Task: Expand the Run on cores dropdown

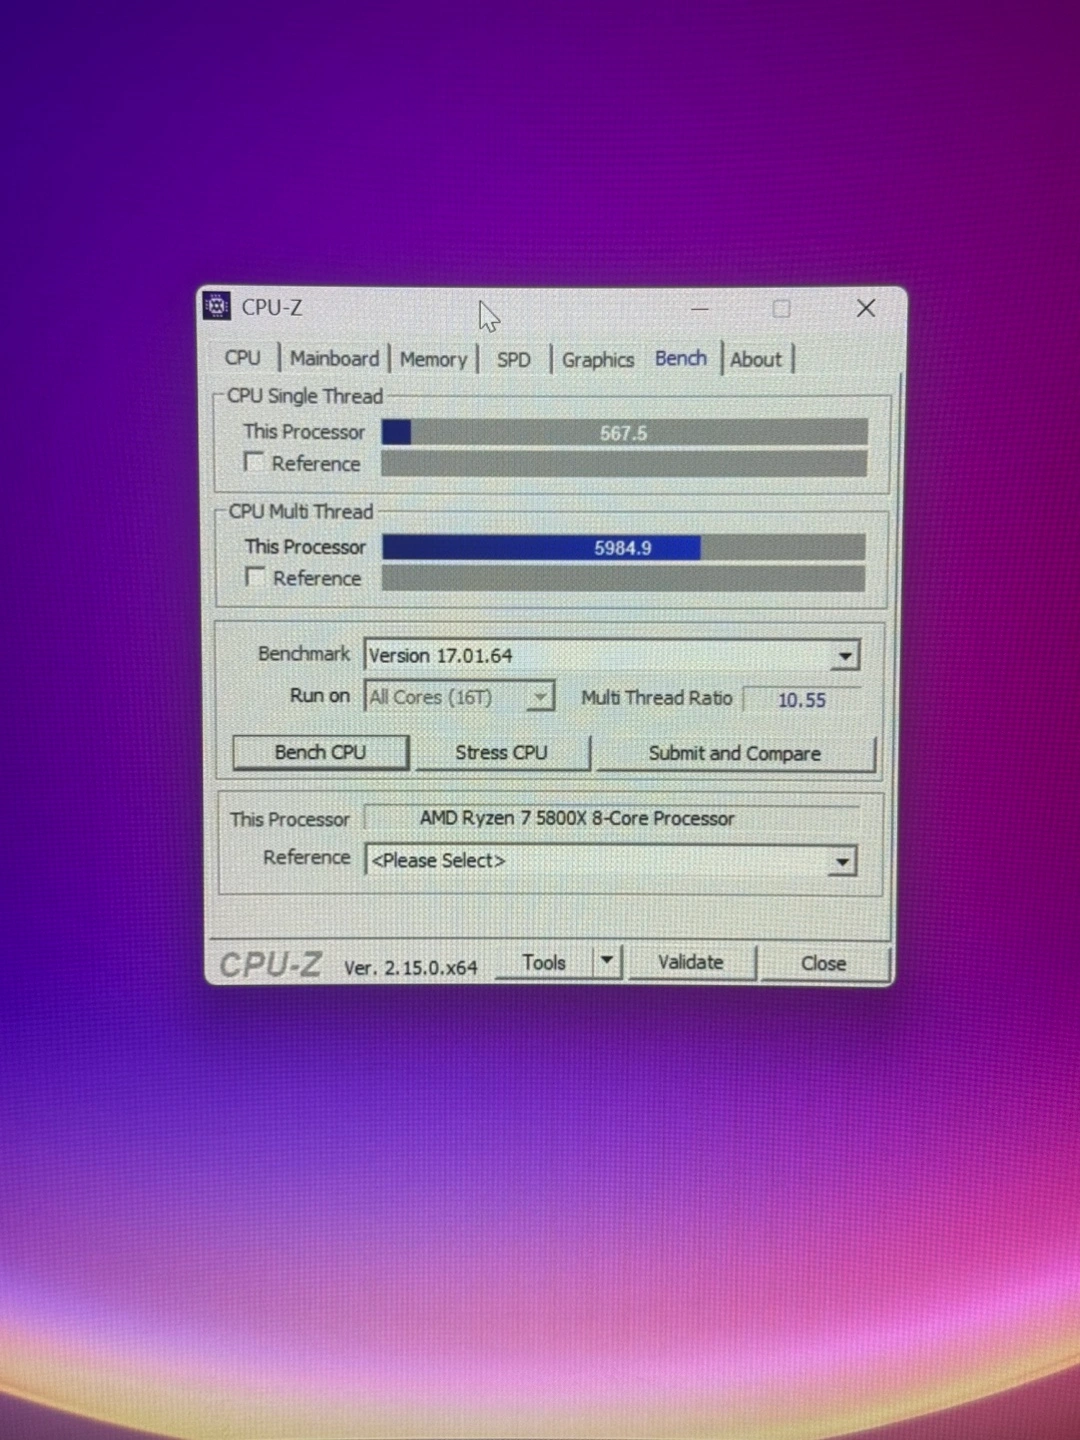Action: [459, 697]
